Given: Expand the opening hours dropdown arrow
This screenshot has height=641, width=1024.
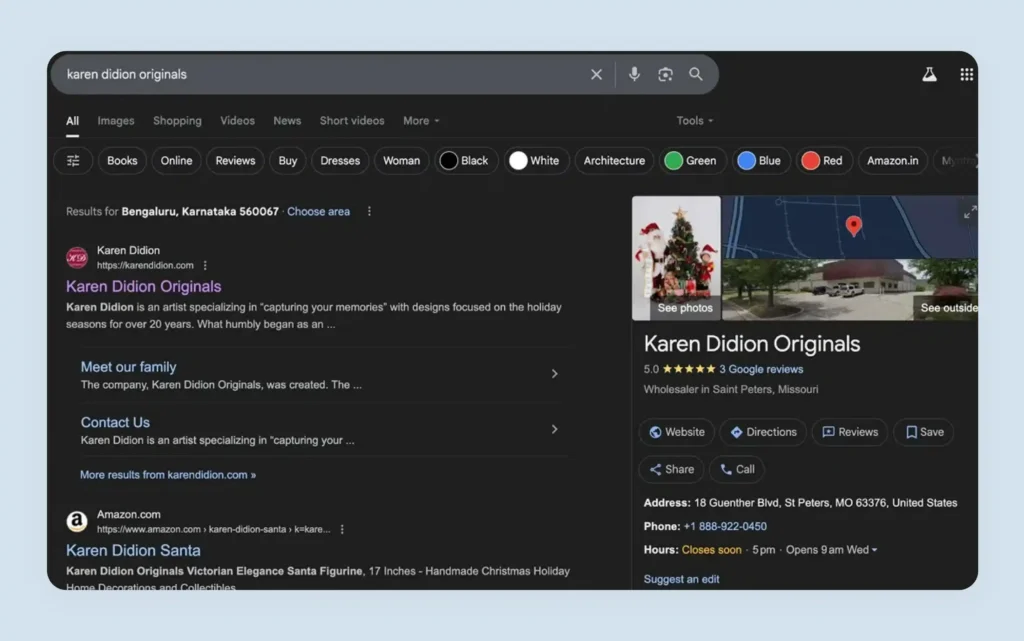Looking at the screenshot, I should point(874,550).
